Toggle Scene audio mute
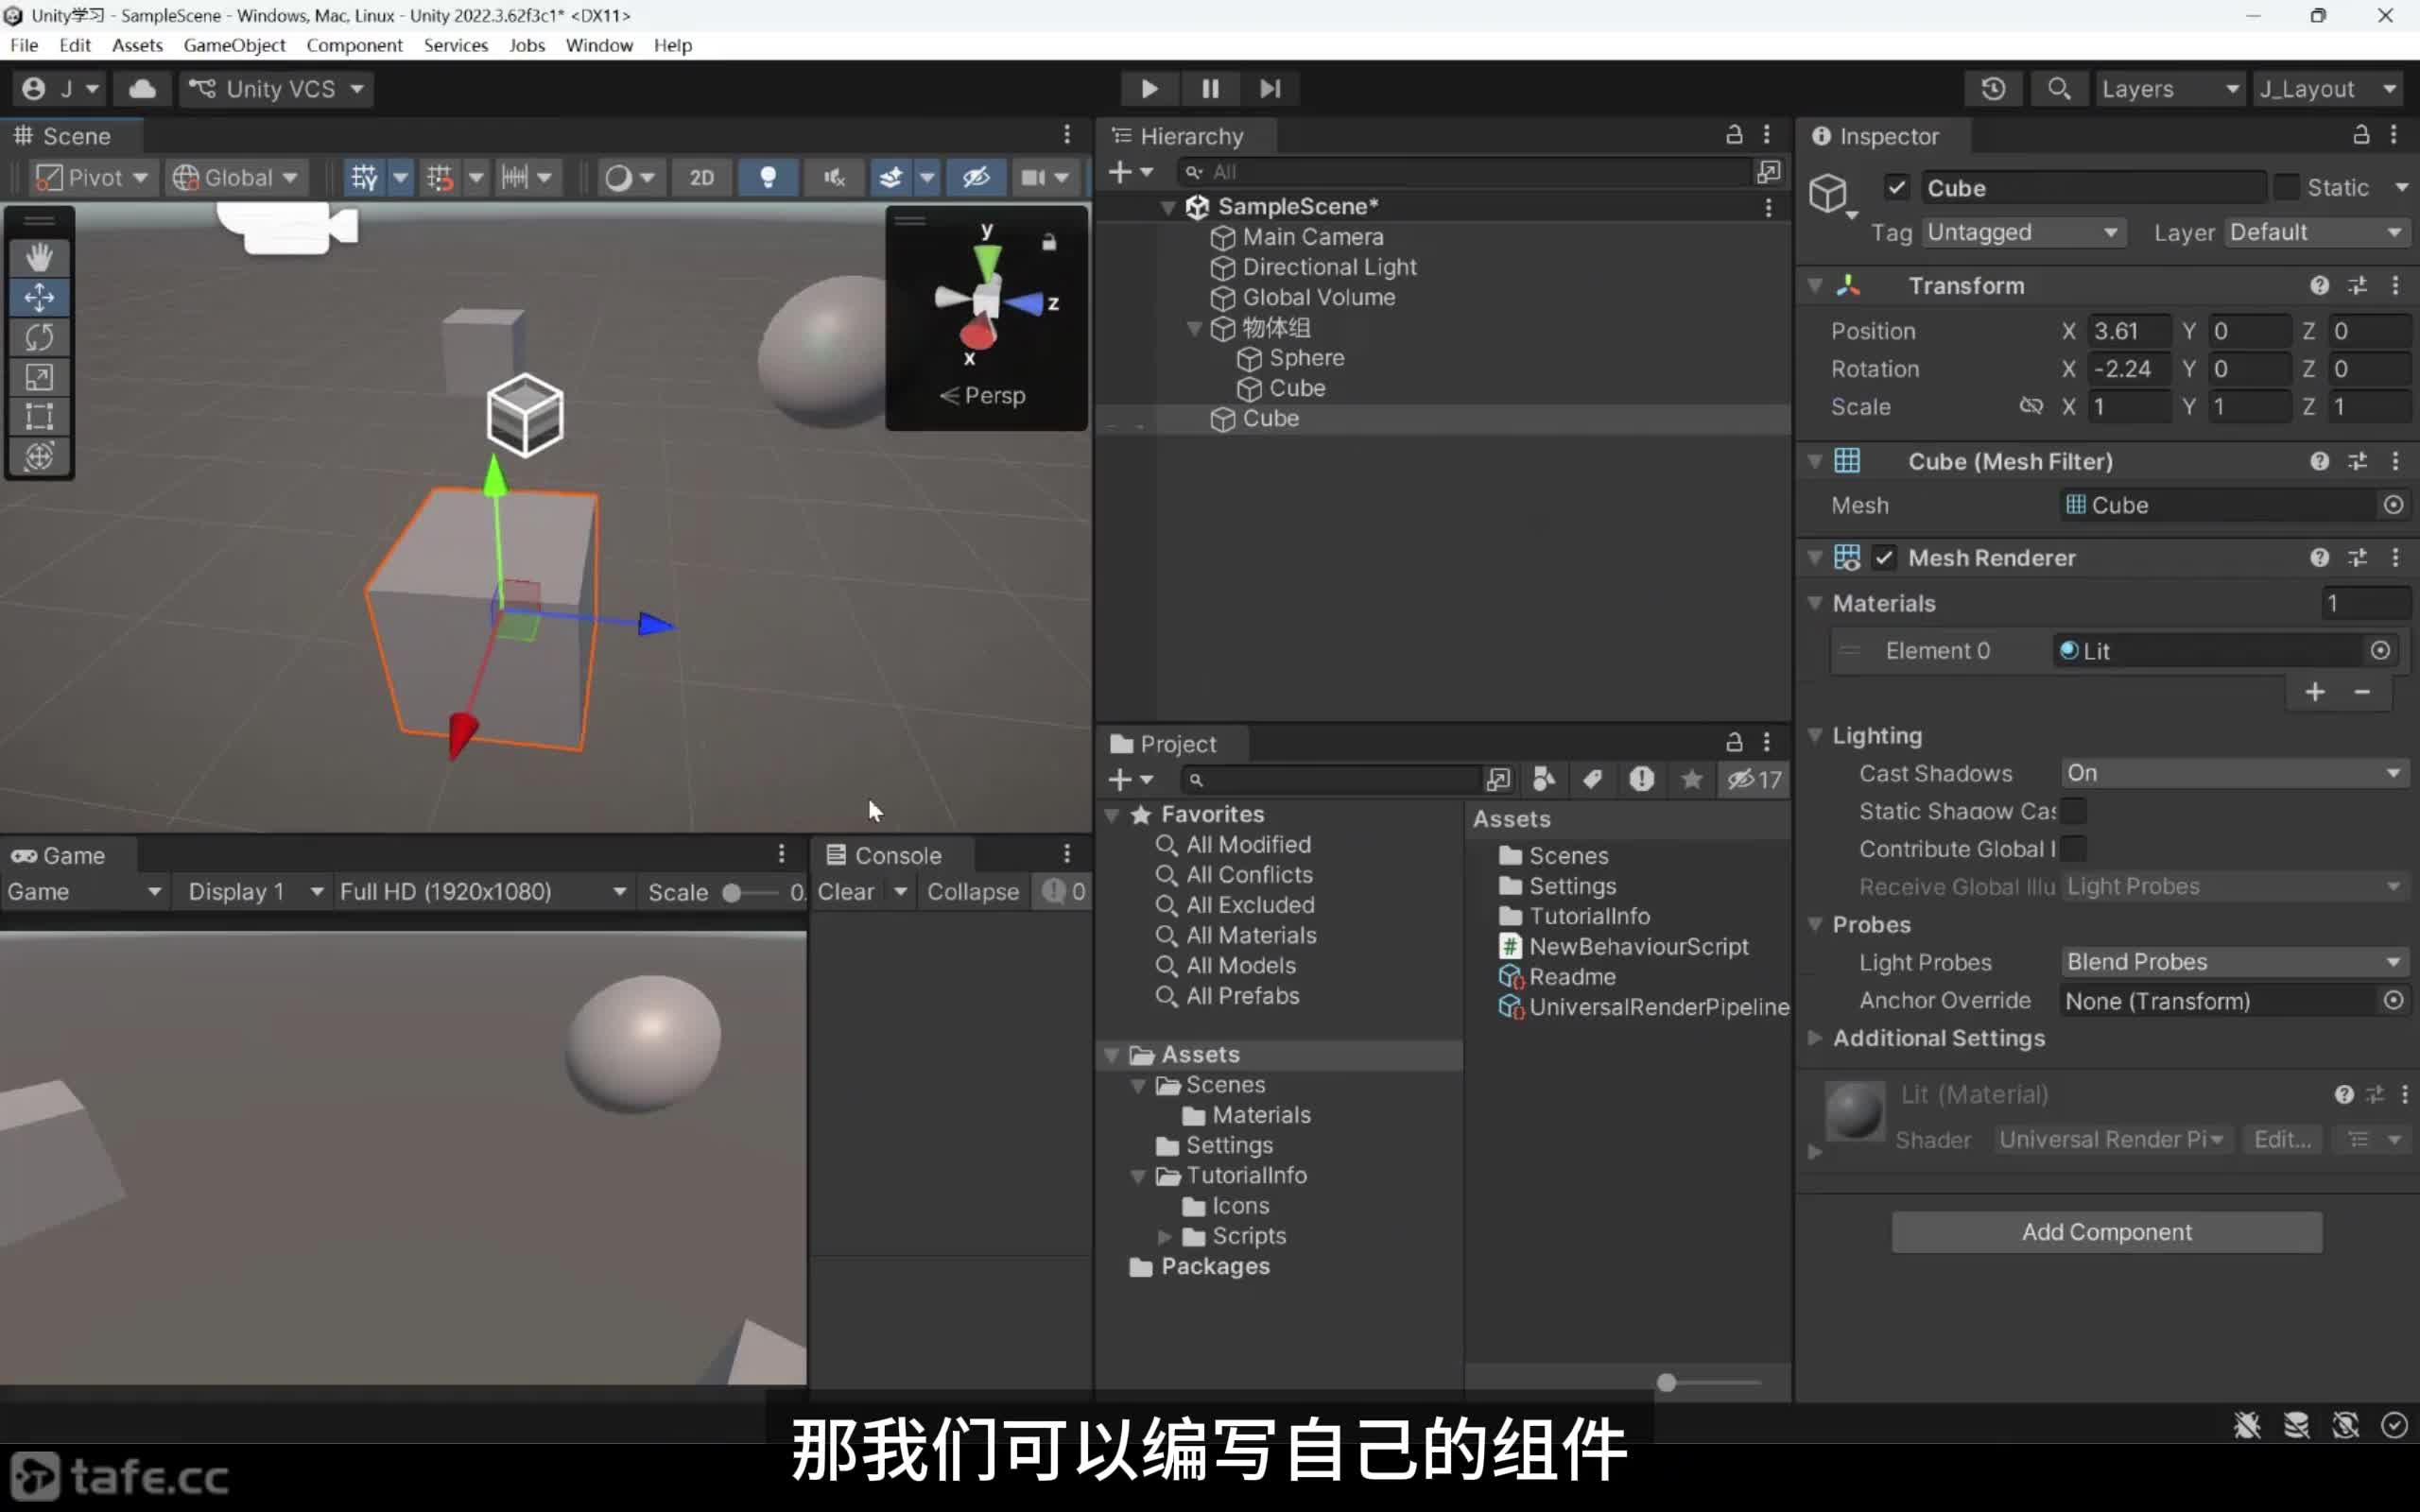The height and width of the screenshot is (1512, 2420). click(x=833, y=178)
